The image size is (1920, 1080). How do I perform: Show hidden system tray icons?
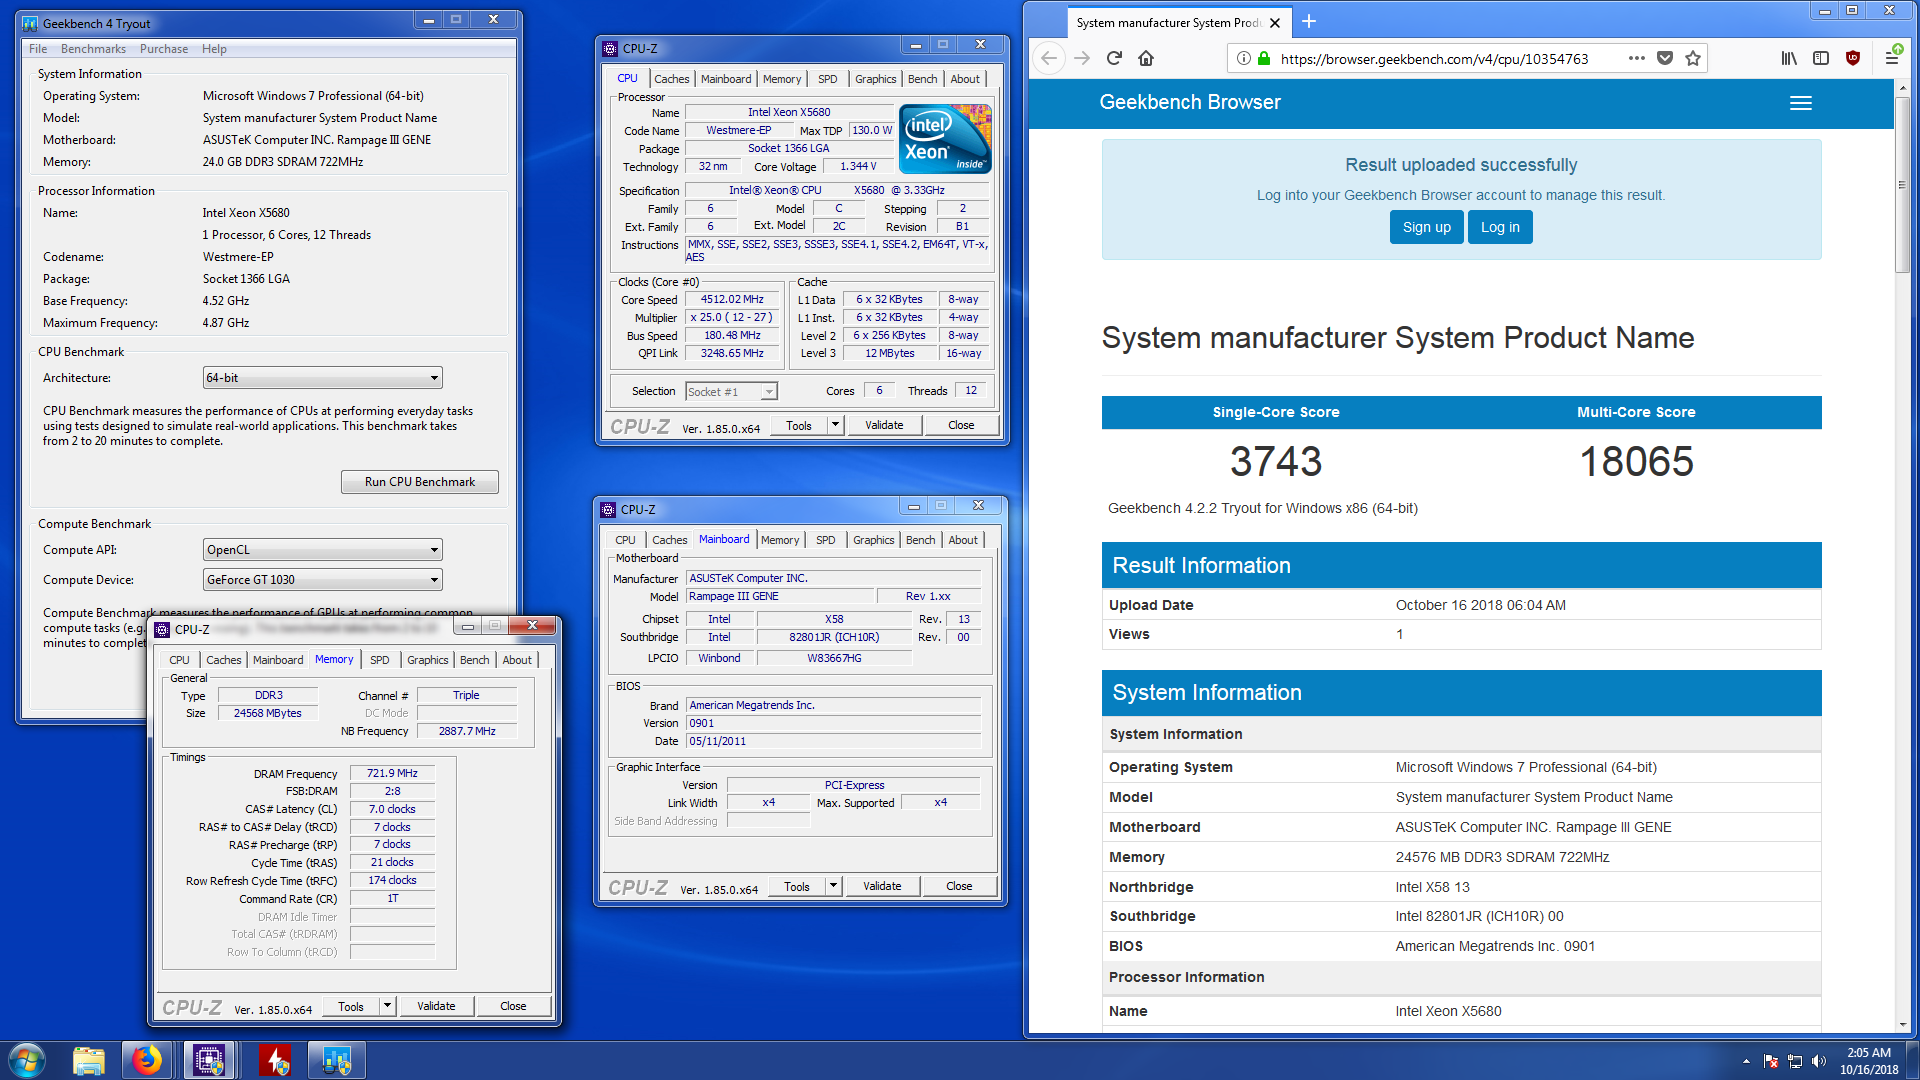[1746, 1061]
